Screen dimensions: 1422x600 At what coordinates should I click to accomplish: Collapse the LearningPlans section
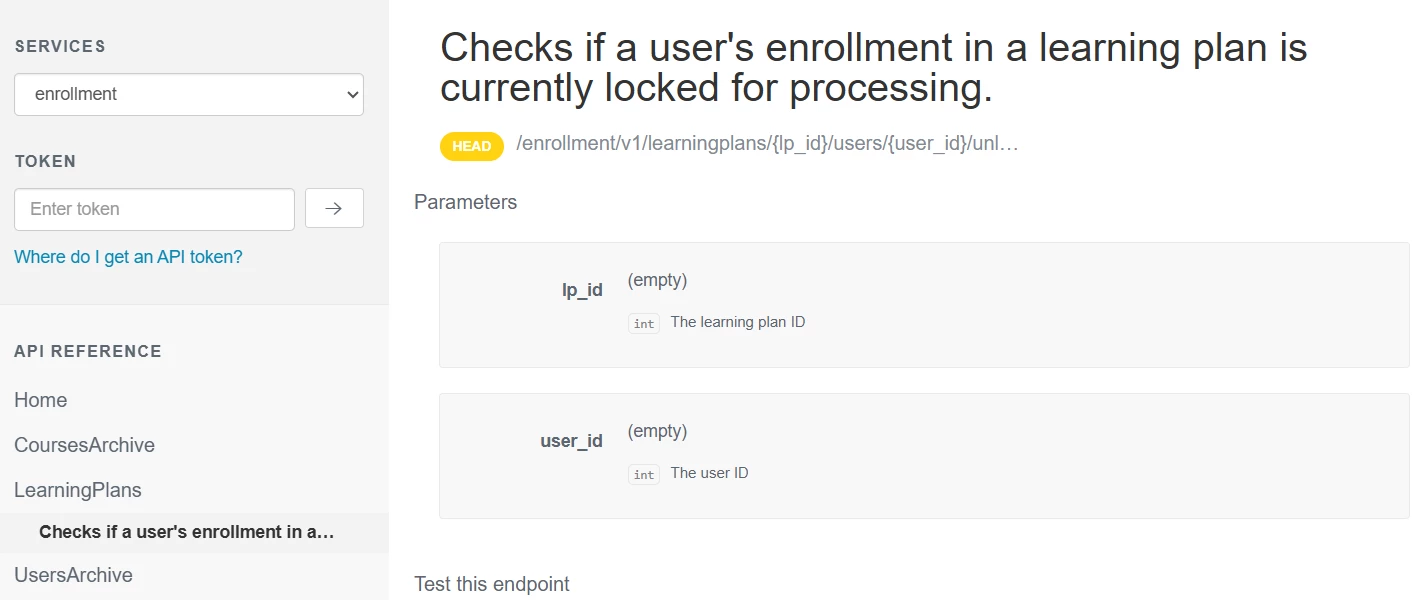pyautogui.click(x=78, y=490)
